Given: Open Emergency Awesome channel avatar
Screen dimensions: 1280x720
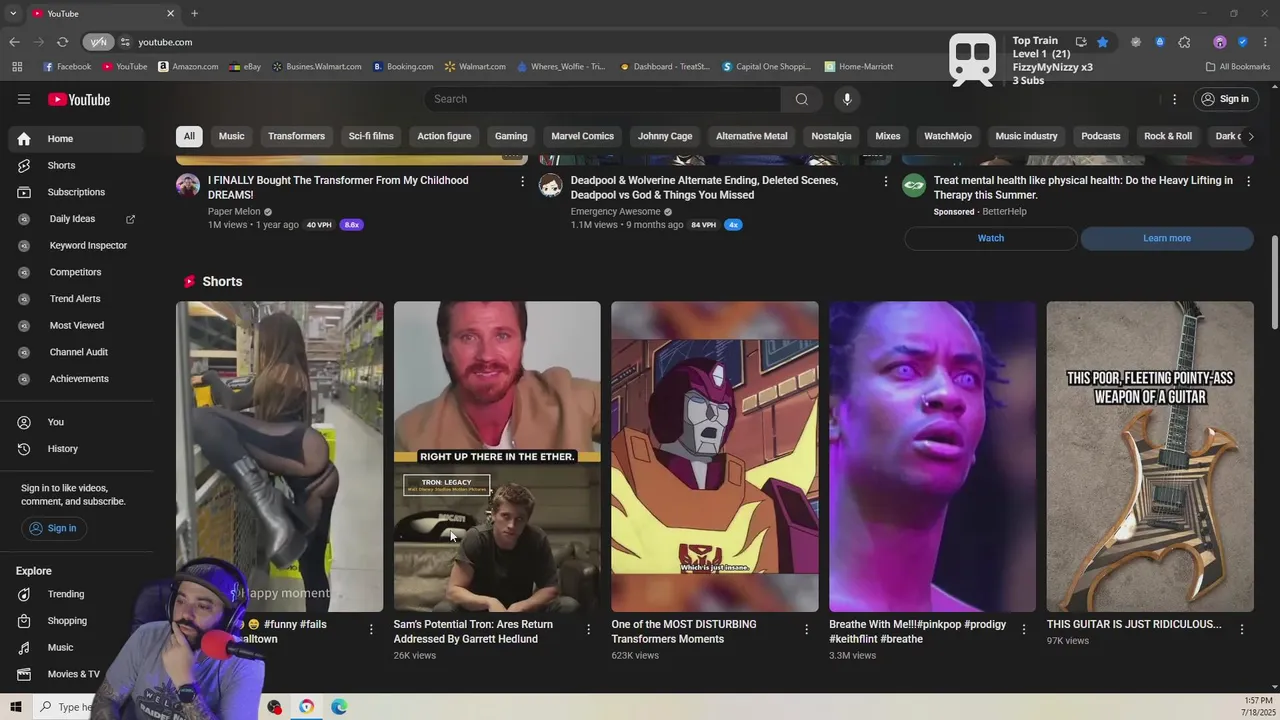Looking at the screenshot, I should click(x=551, y=185).
